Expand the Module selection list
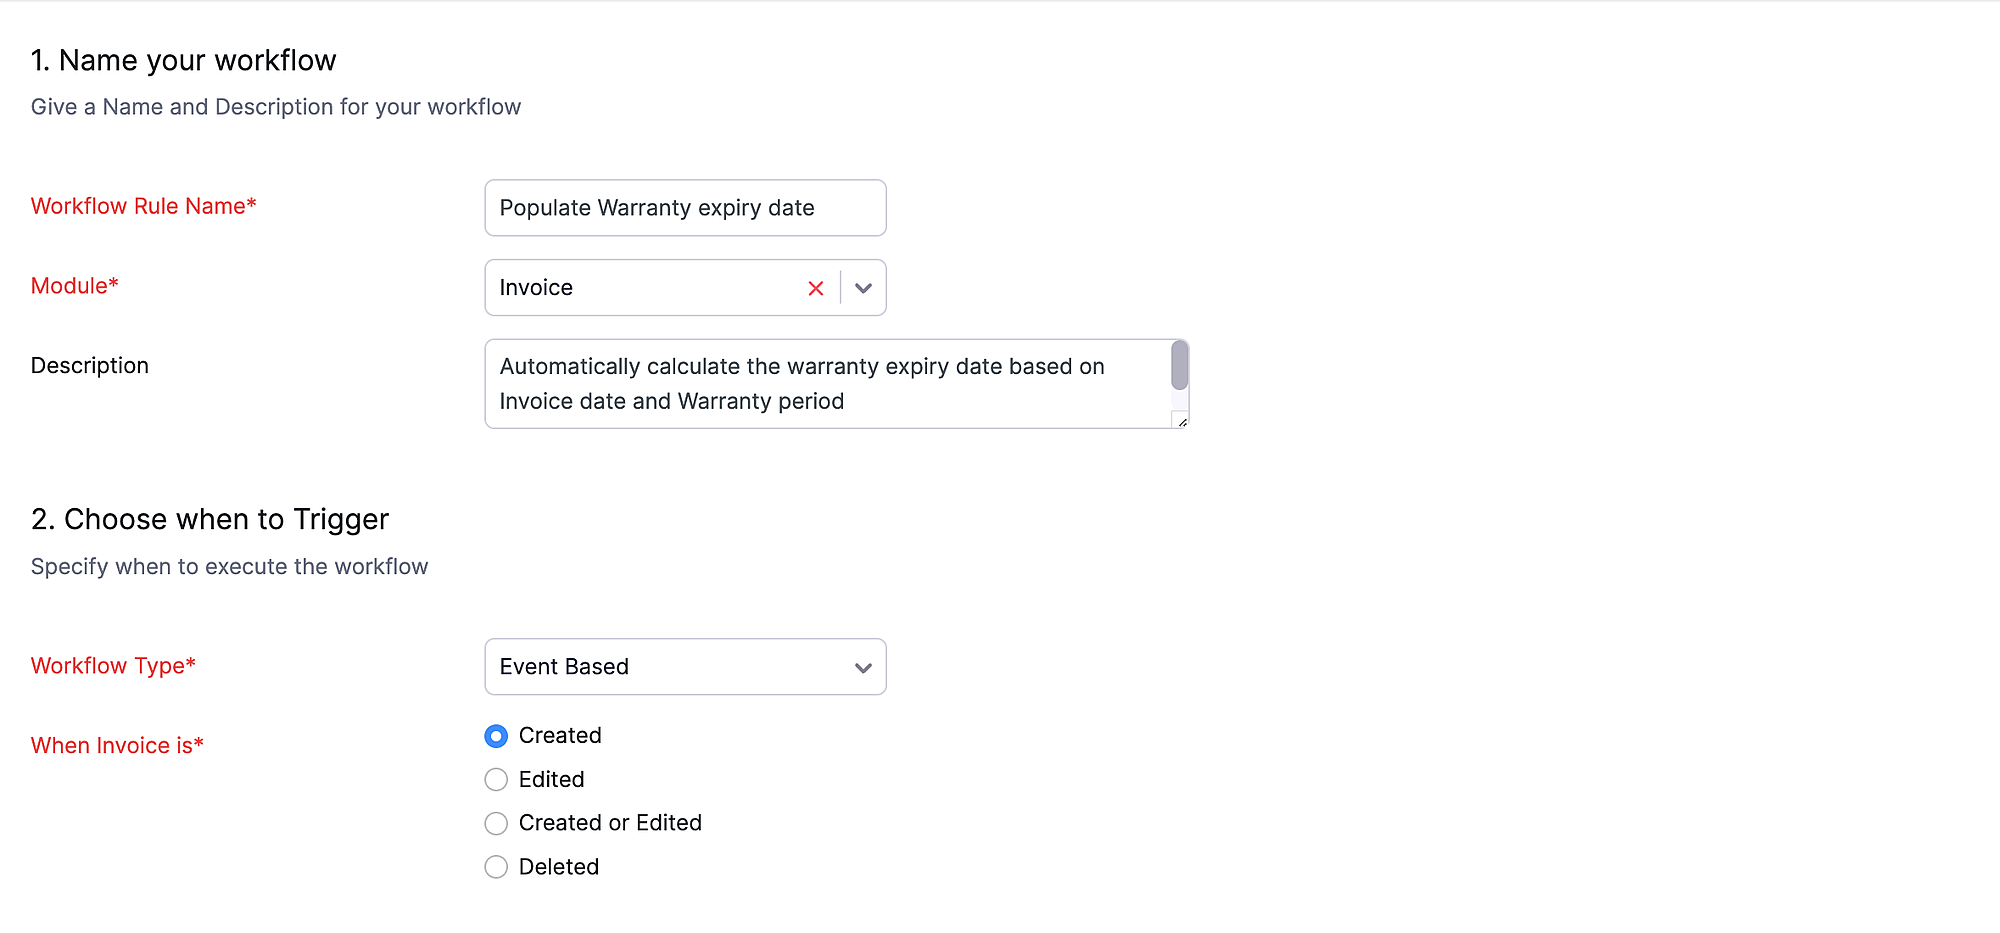 pos(862,288)
